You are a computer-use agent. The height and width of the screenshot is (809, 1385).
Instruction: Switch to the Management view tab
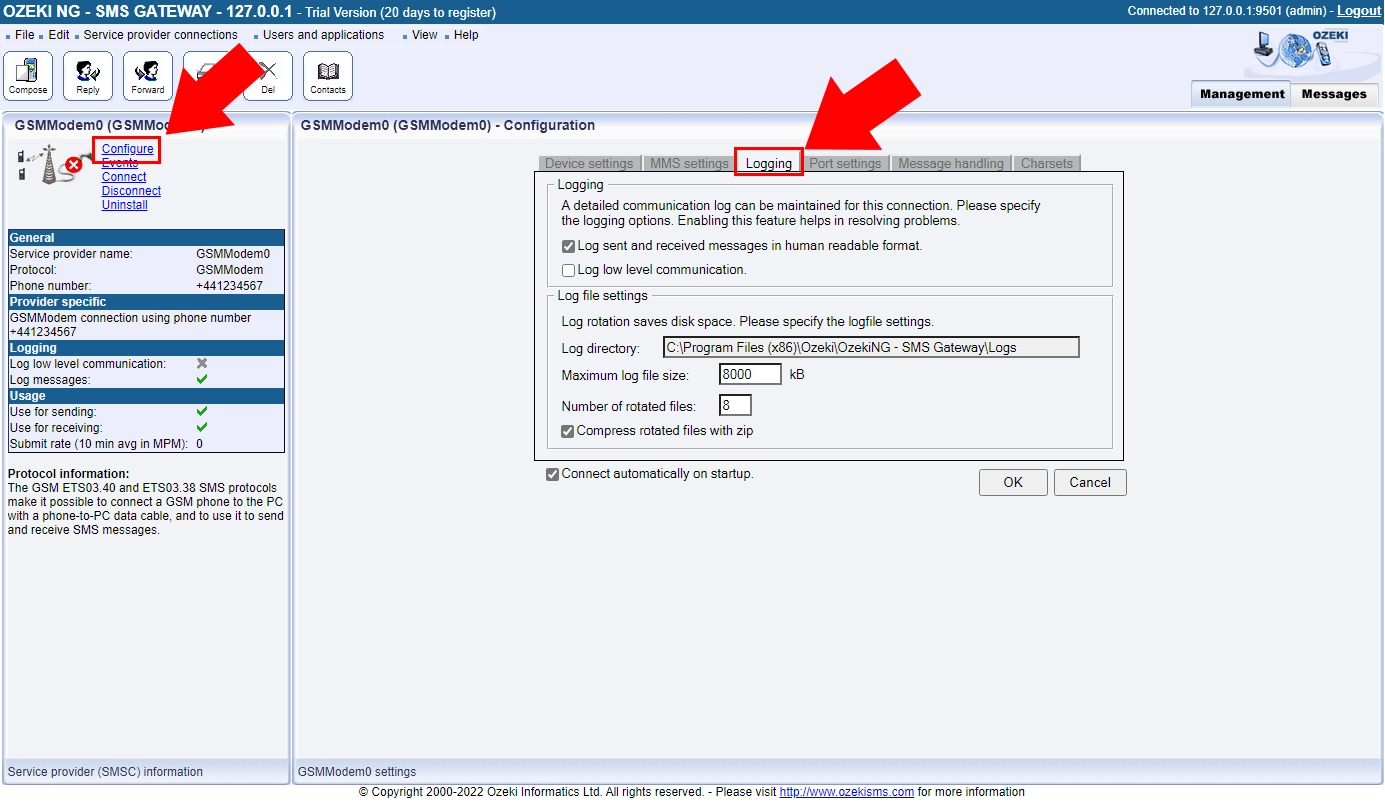click(1242, 94)
